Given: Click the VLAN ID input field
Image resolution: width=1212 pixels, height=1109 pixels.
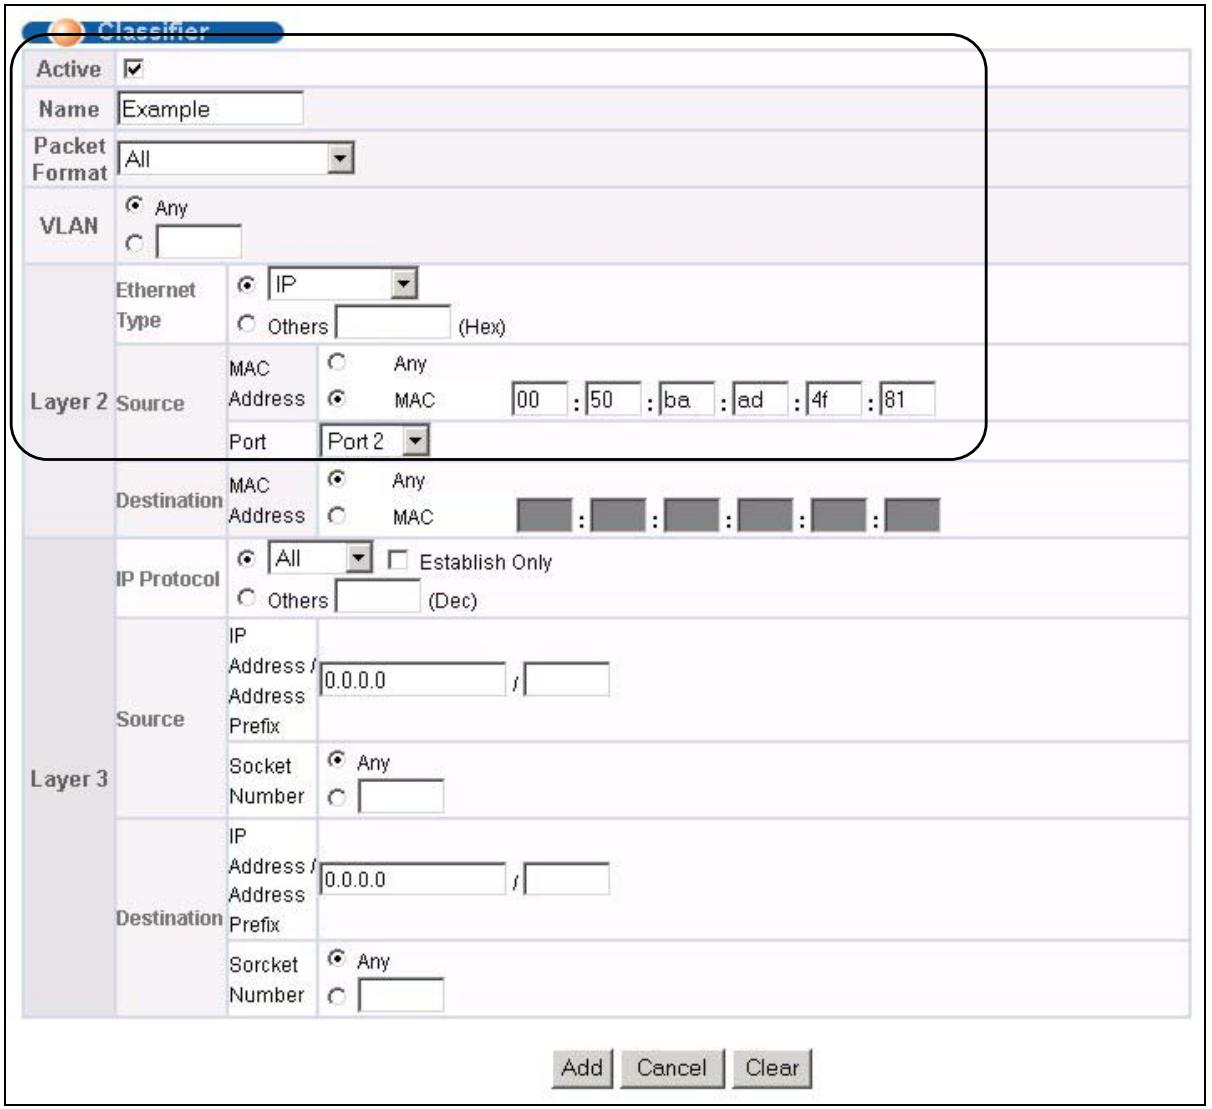Looking at the screenshot, I should 199,242.
